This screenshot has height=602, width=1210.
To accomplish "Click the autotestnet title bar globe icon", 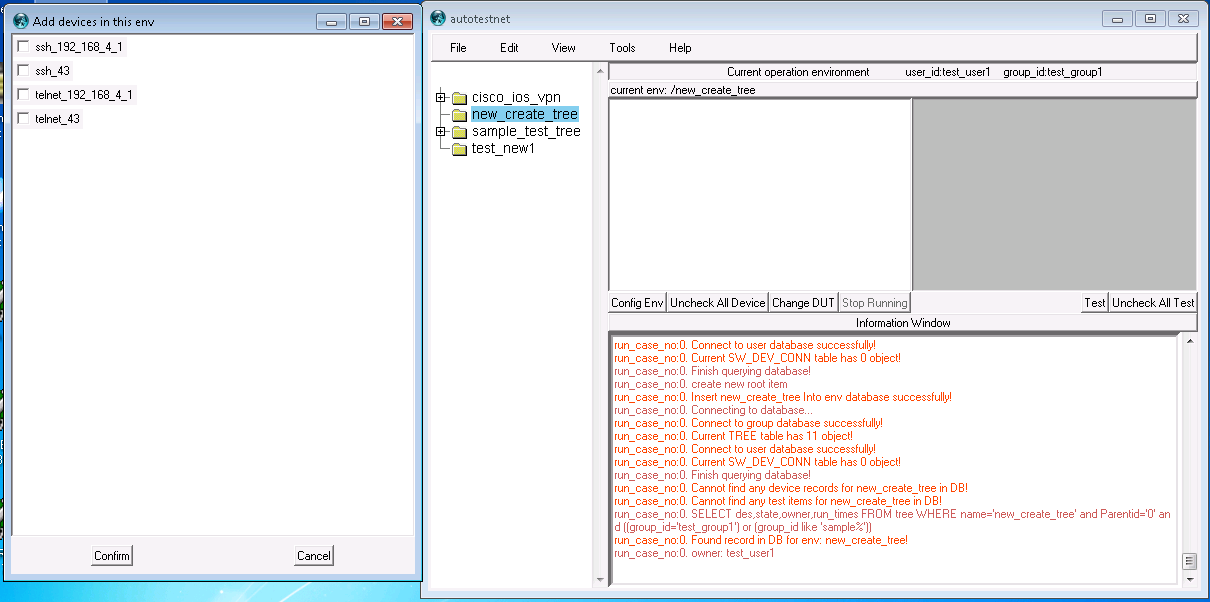I will [x=438, y=18].
